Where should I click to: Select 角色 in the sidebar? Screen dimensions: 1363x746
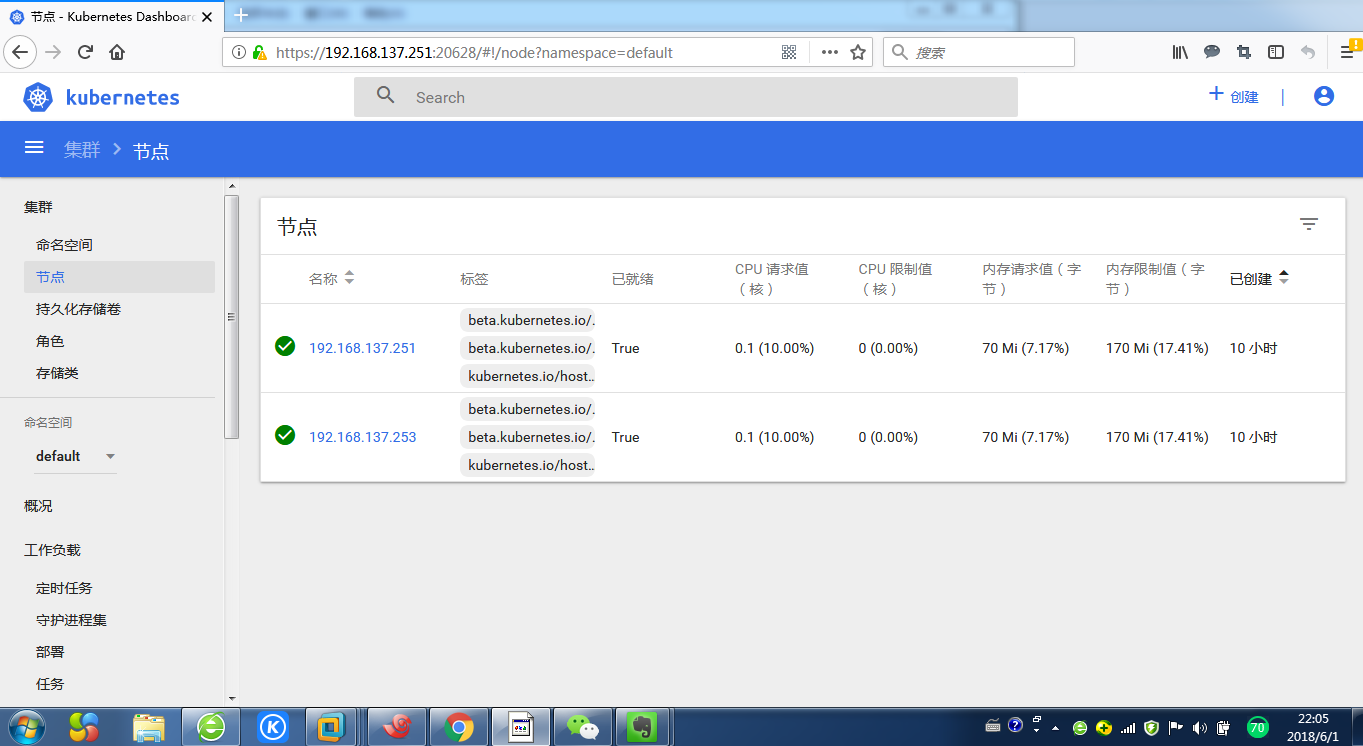[50, 341]
